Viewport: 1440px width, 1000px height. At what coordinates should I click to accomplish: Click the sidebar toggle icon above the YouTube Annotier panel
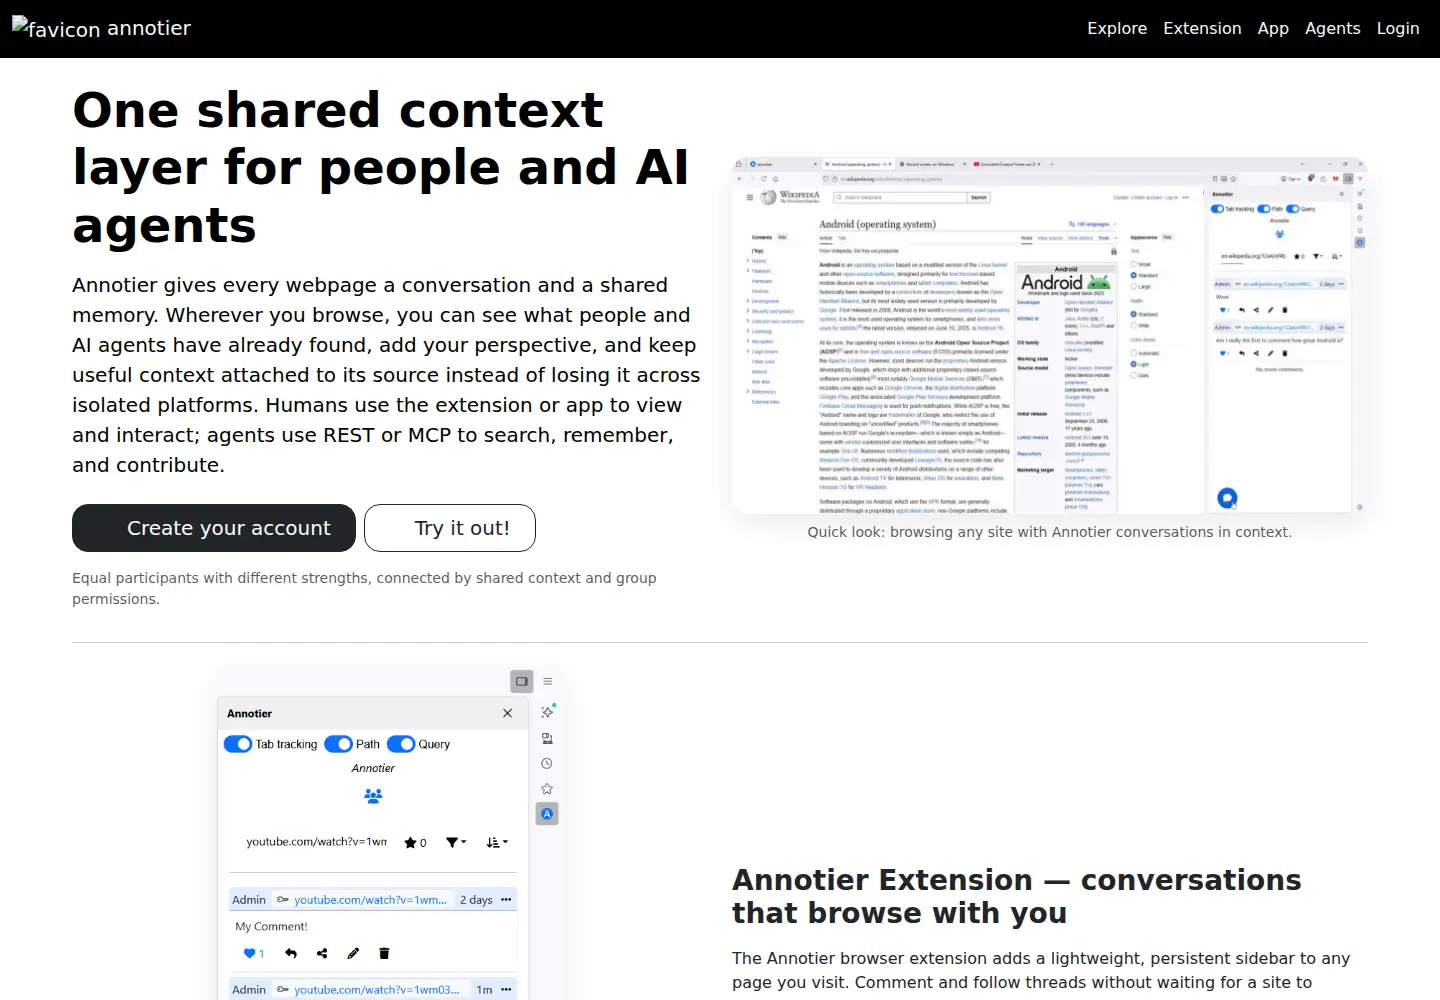[522, 682]
